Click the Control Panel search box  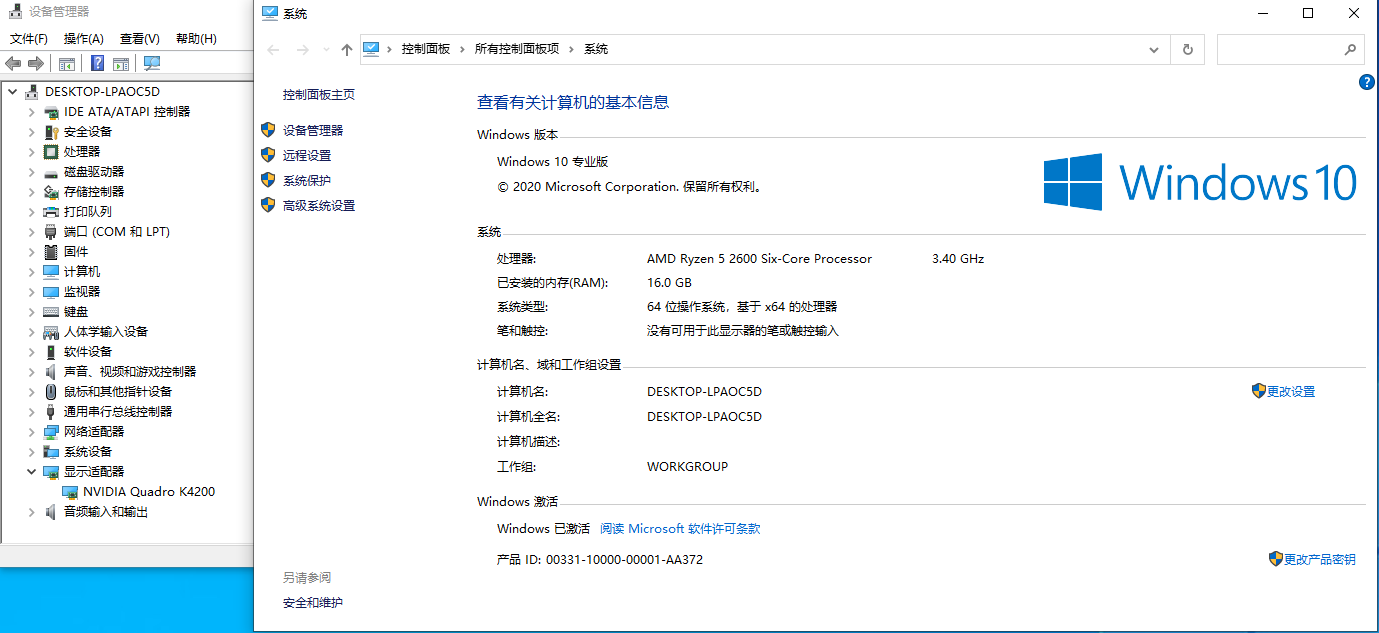tap(1290, 49)
